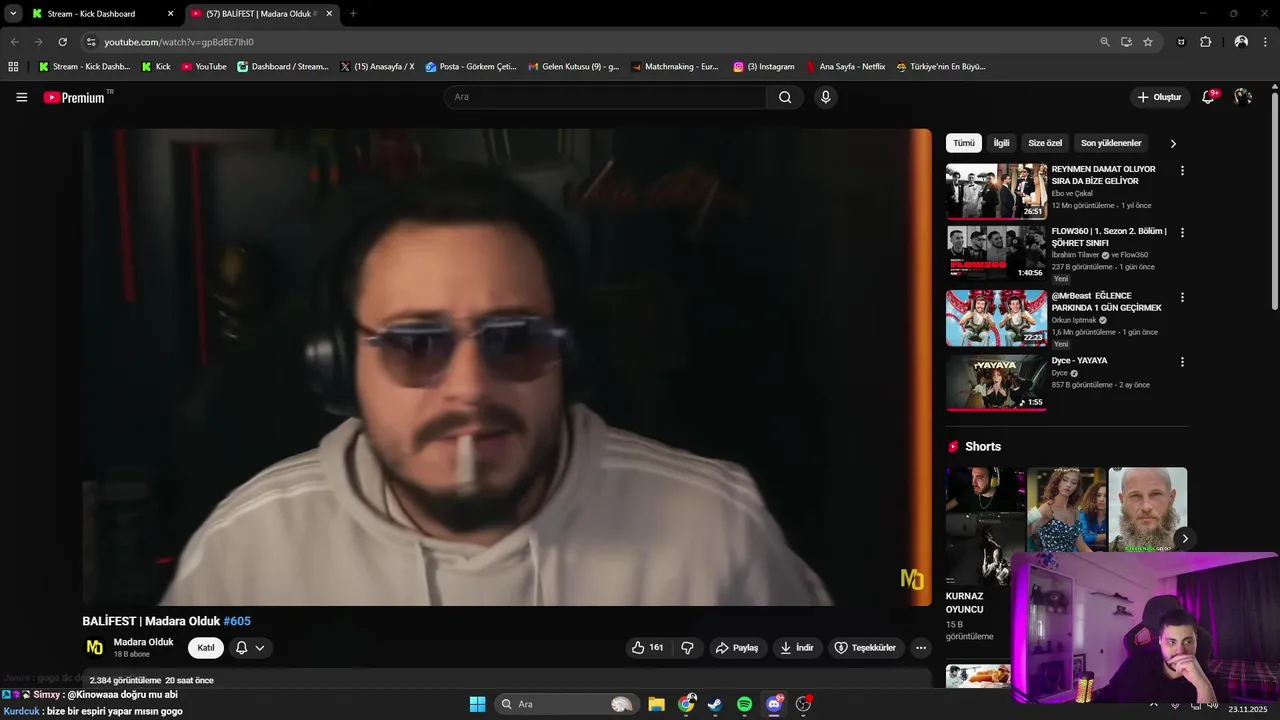Open Steam from the taskbar
Image resolution: width=1280 pixels, height=720 pixels.
click(x=715, y=704)
